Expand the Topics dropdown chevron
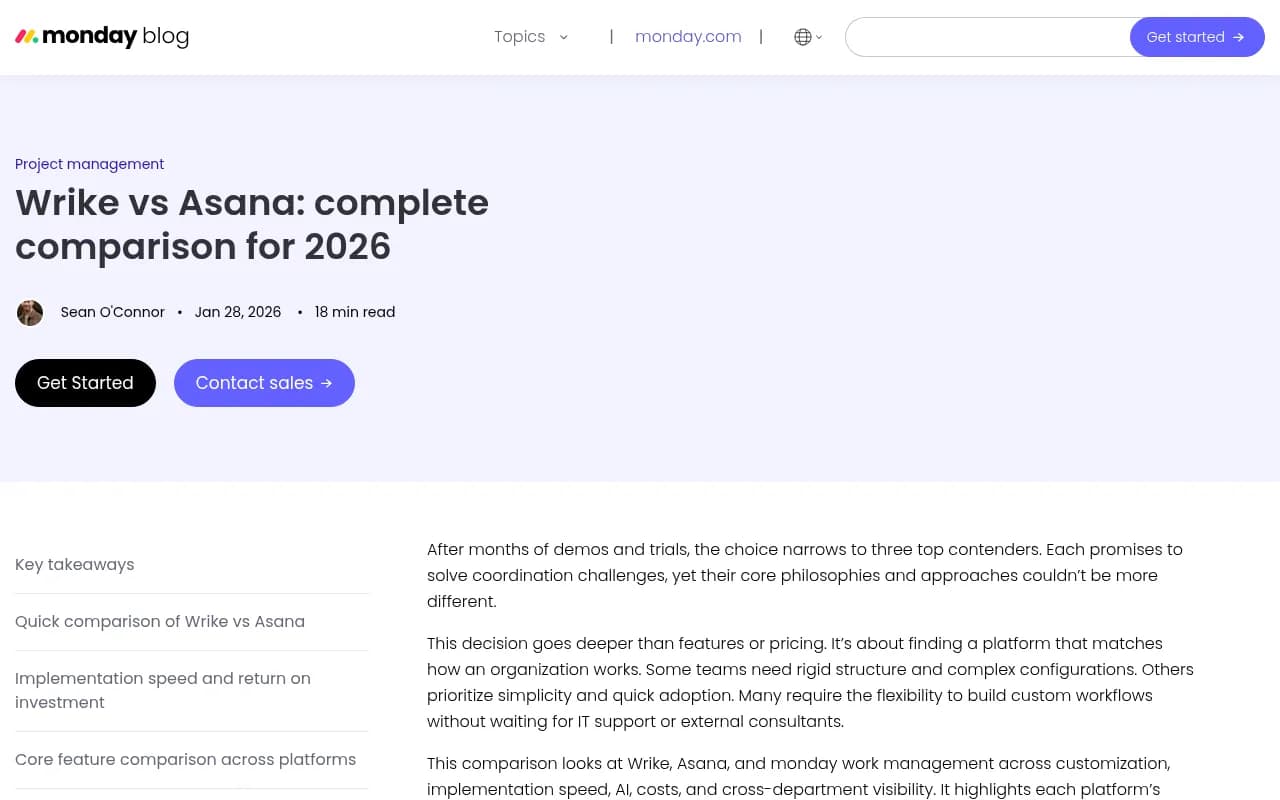The width and height of the screenshot is (1280, 800). tap(564, 37)
